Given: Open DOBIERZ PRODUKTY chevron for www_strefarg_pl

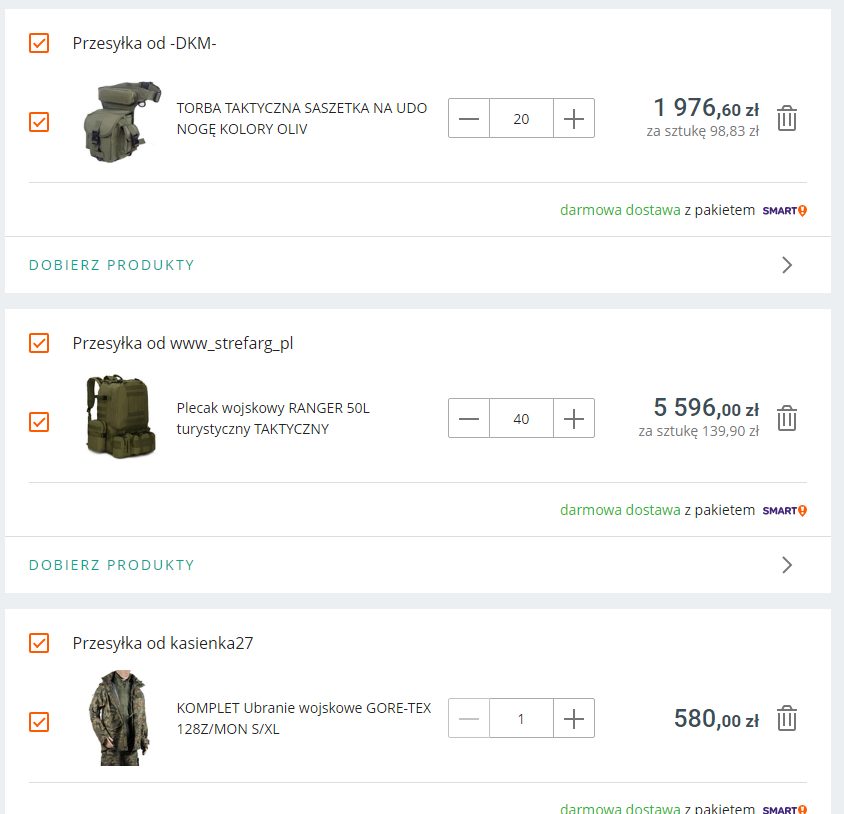Looking at the screenshot, I should pos(787,565).
